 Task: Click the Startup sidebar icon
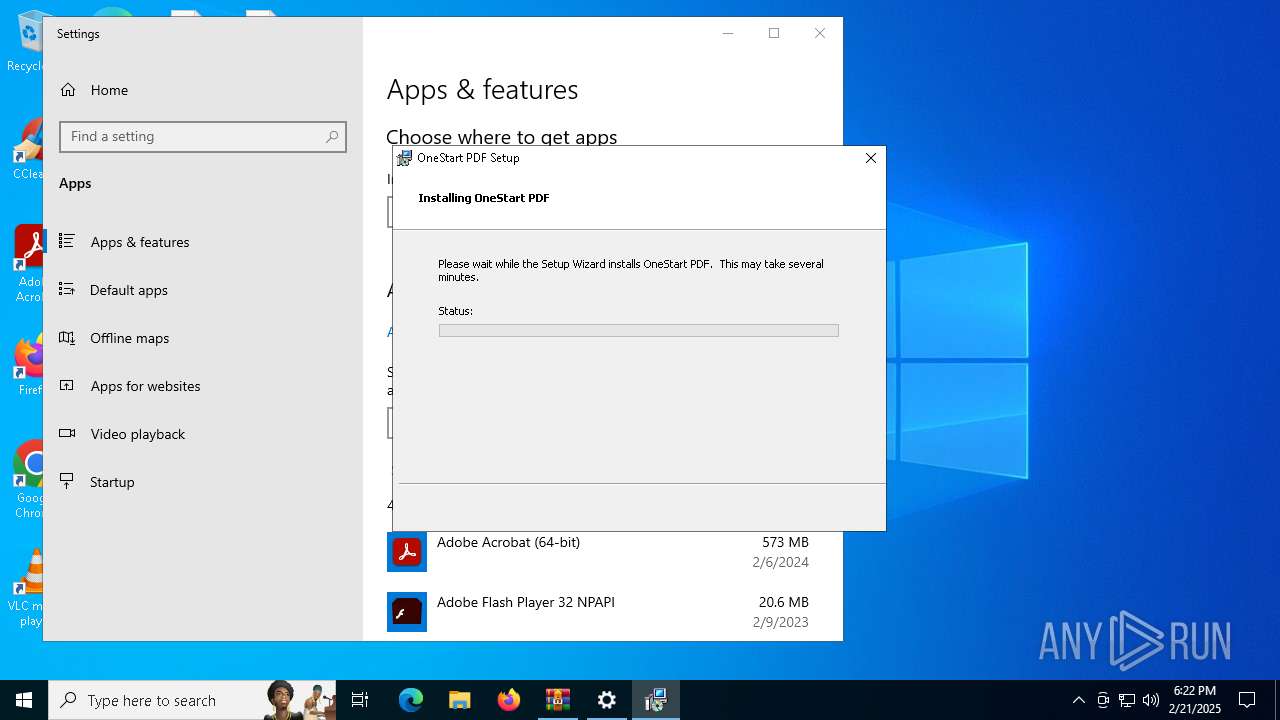point(67,481)
